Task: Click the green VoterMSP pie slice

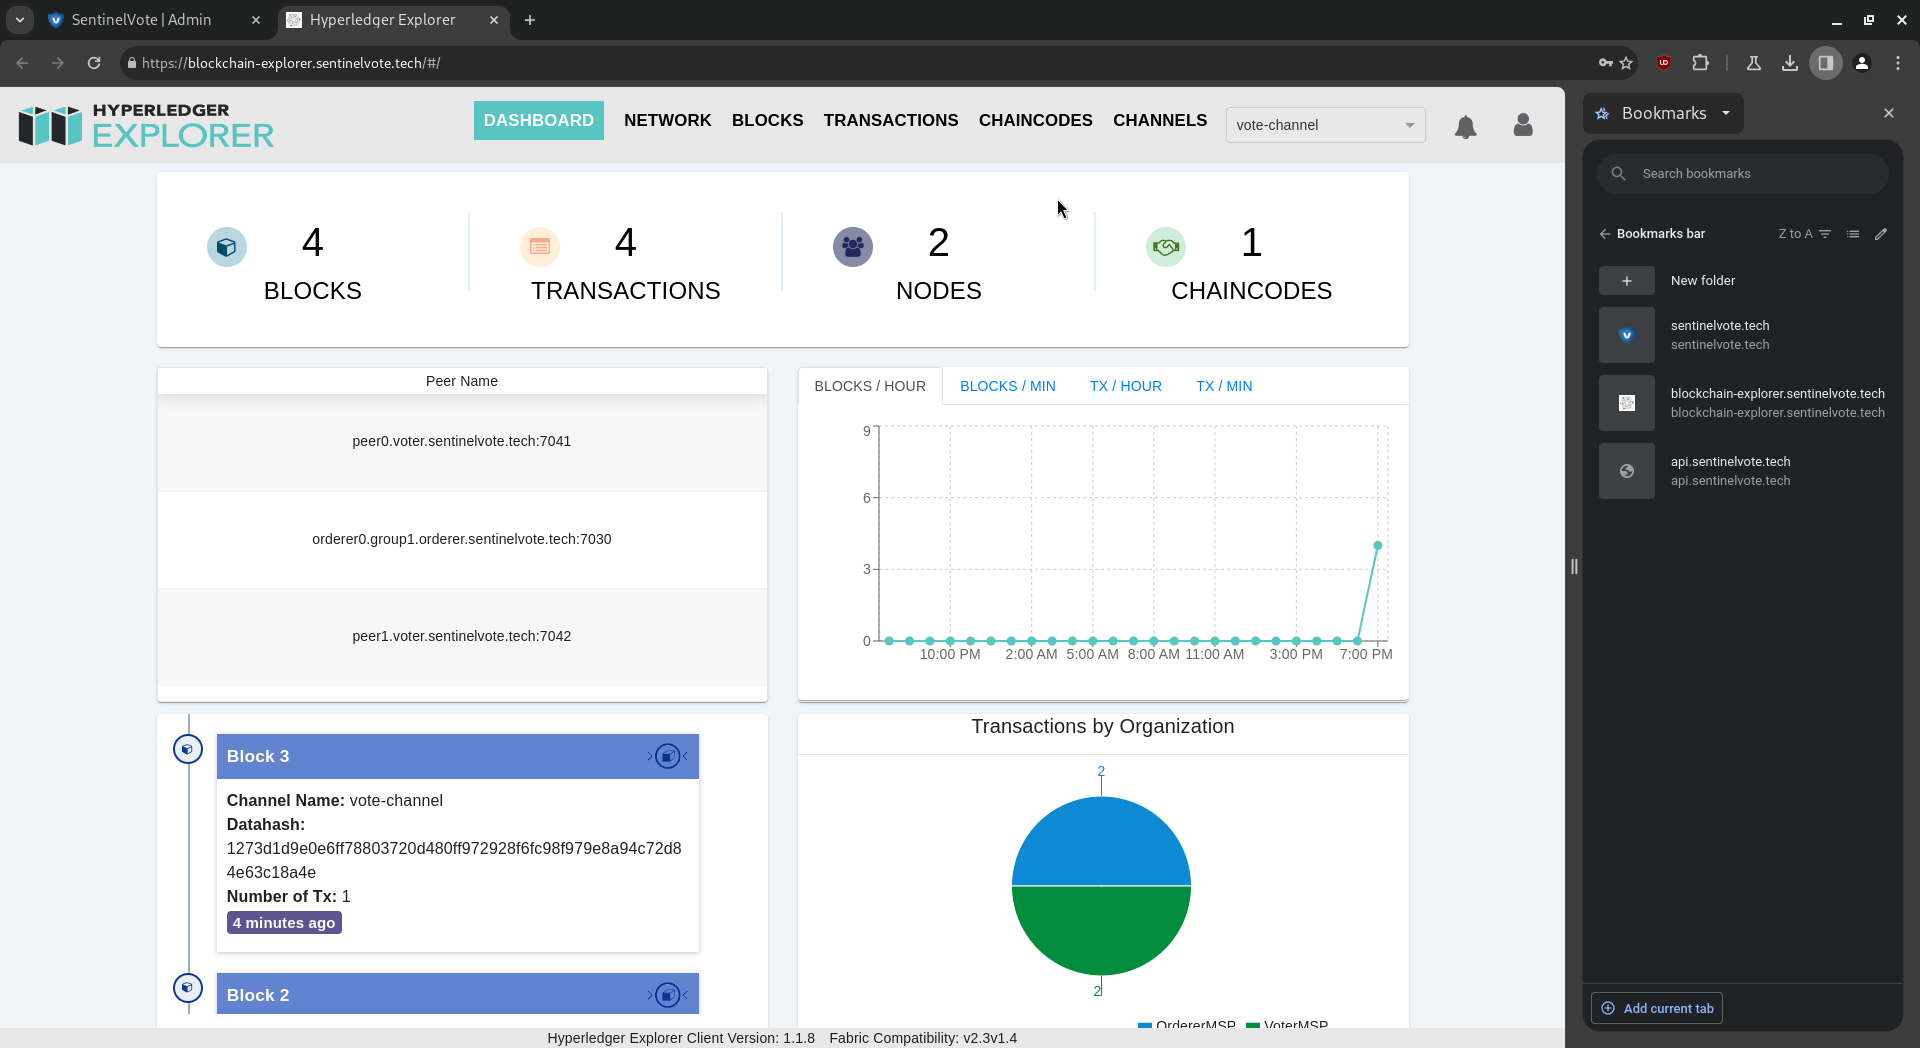Action: coord(1101,932)
